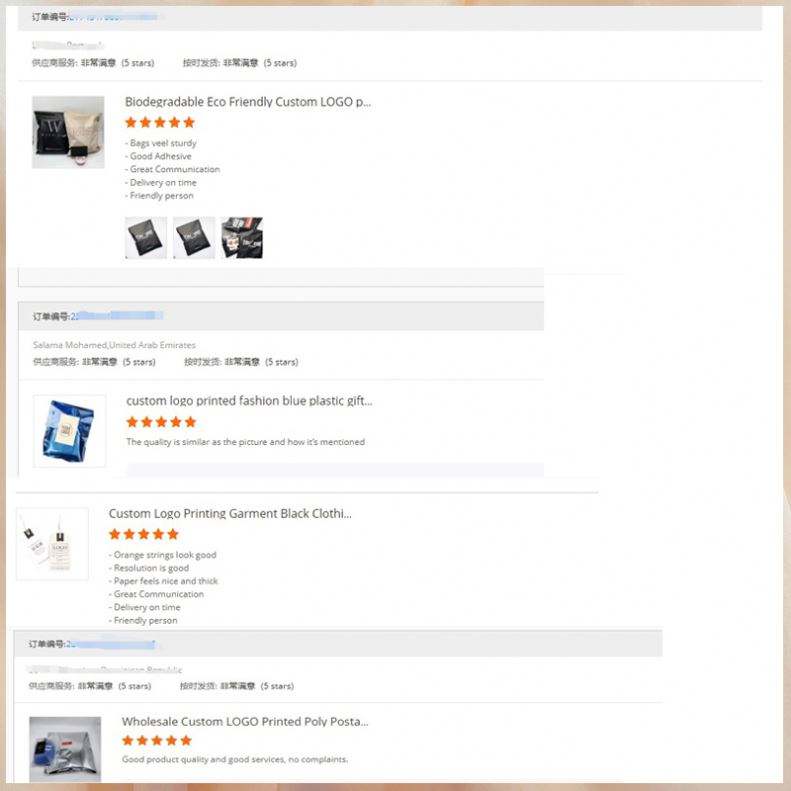
Task: Click reviewer name Salama Mohamed, United Arab Emirates
Action: (114, 345)
